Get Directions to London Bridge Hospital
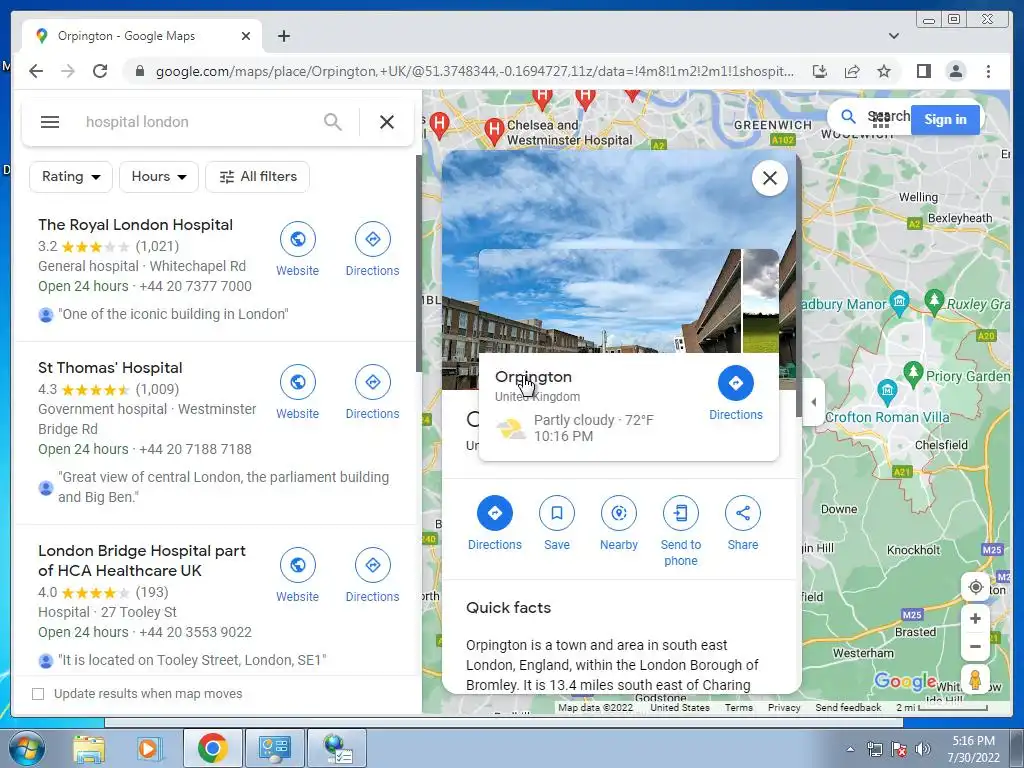 (x=372, y=577)
